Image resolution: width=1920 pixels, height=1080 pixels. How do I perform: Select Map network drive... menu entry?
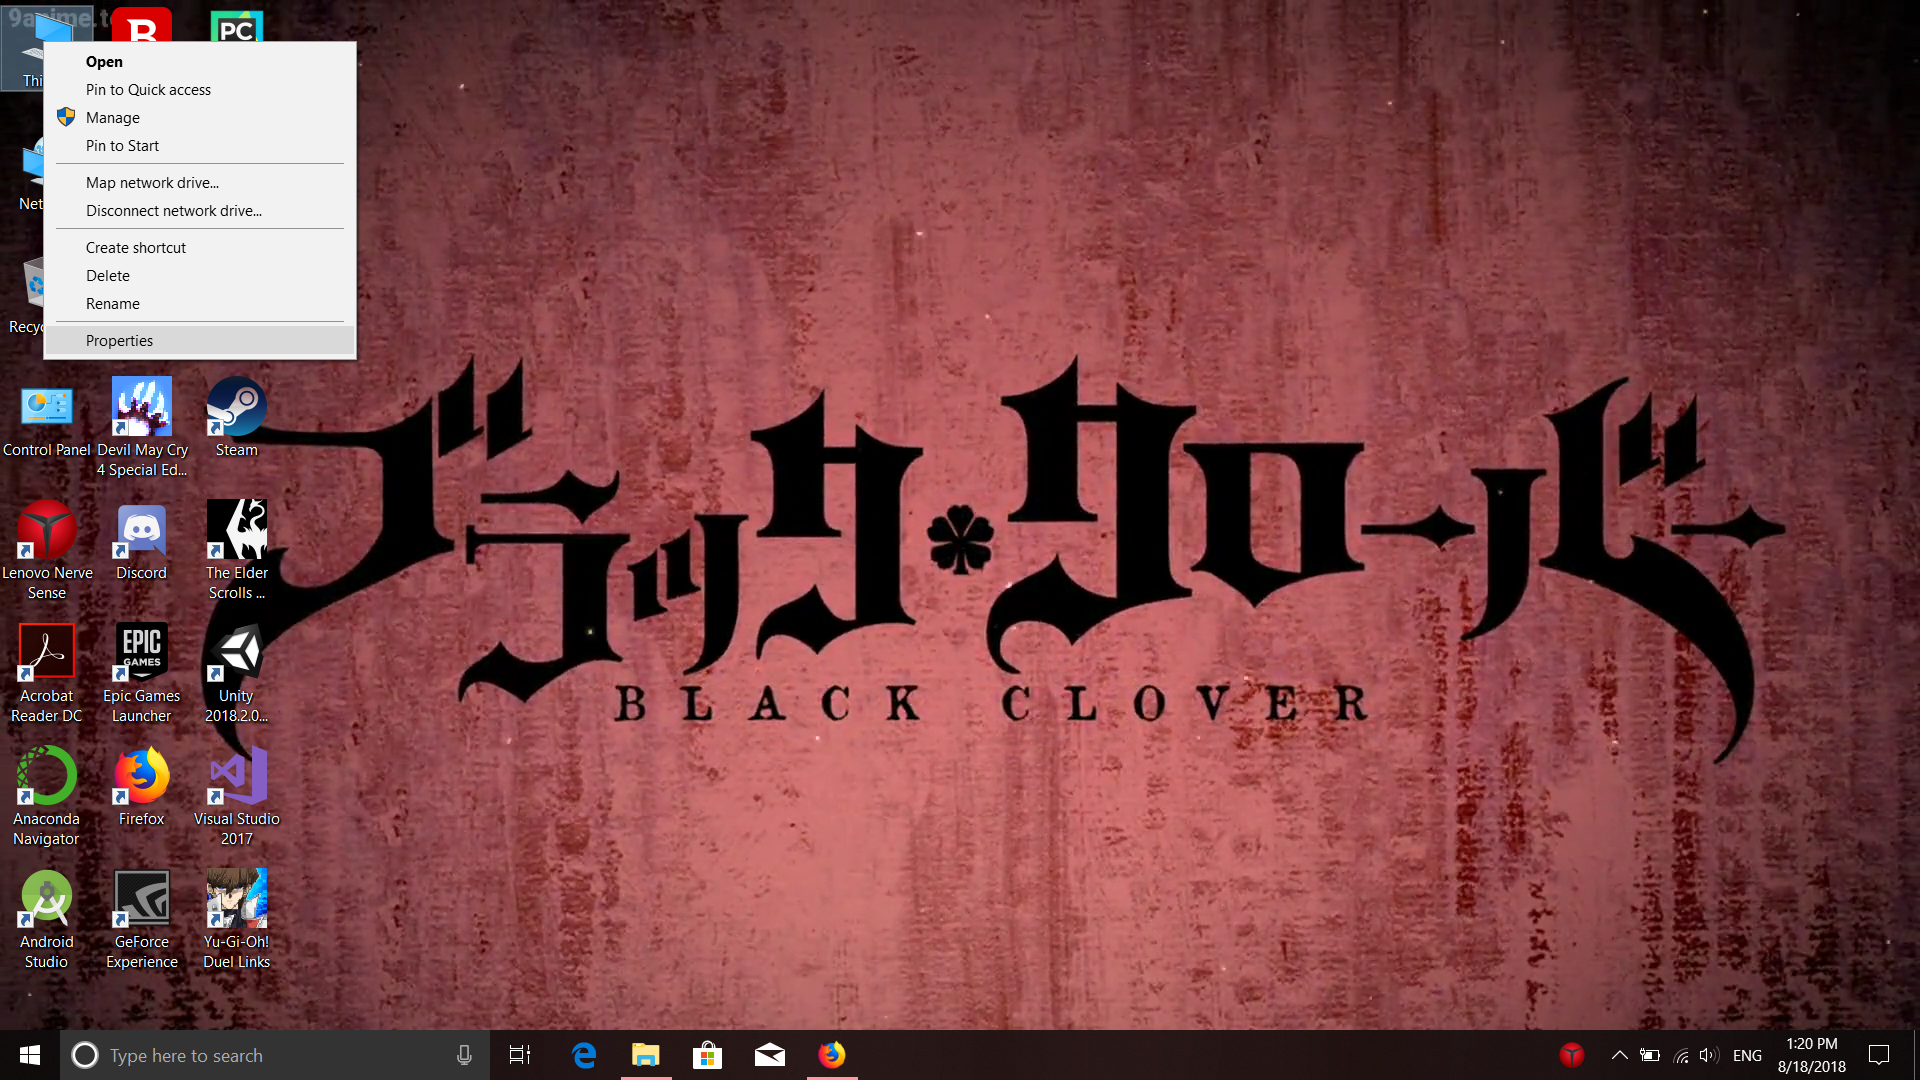tap(152, 183)
